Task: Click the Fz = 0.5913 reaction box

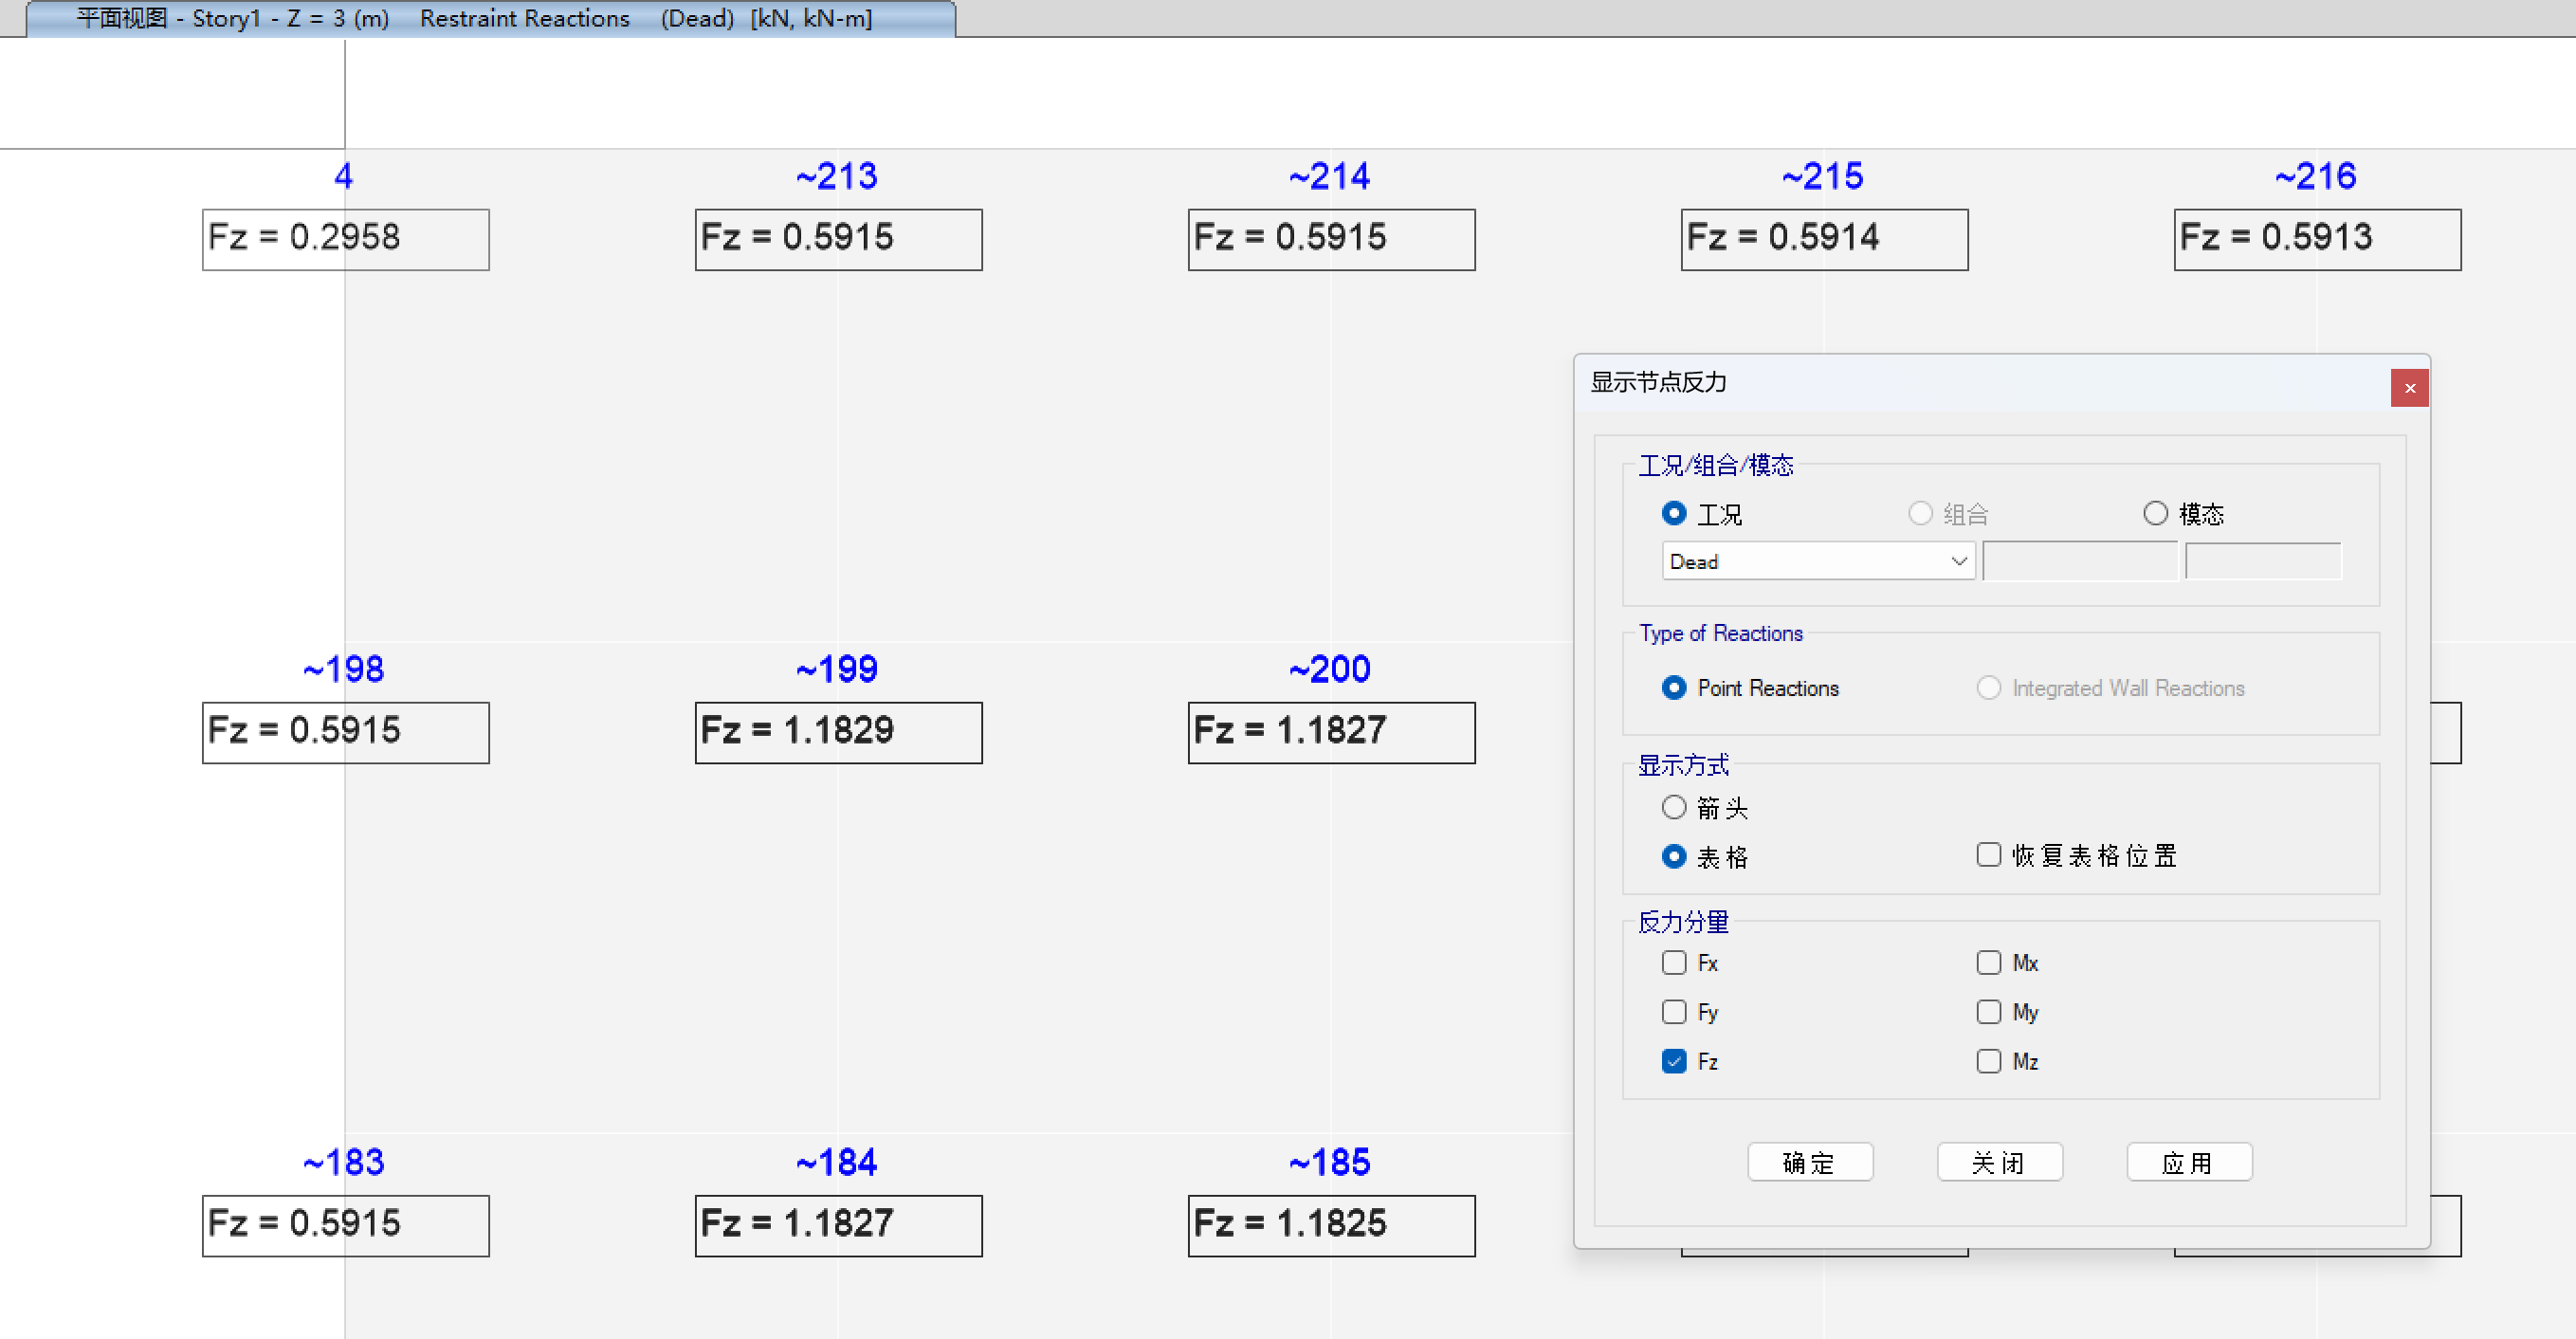Action: pos(2317,240)
